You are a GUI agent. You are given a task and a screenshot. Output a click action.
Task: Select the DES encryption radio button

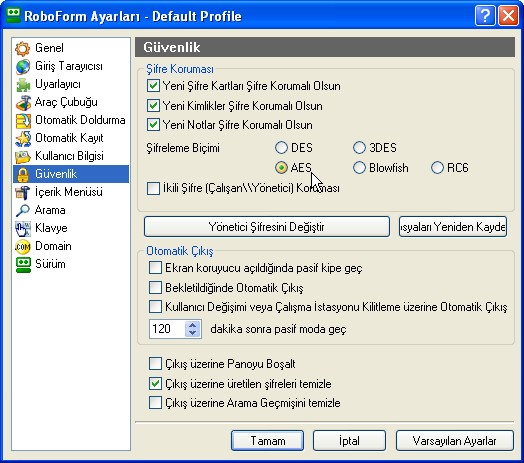point(281,147)
